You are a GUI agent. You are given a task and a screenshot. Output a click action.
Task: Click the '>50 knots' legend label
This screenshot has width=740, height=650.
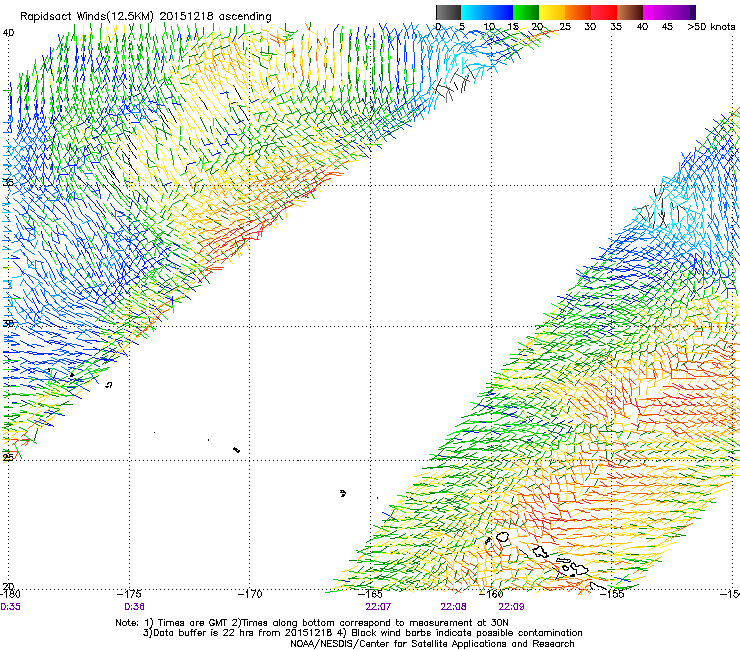tap(711, 27)
